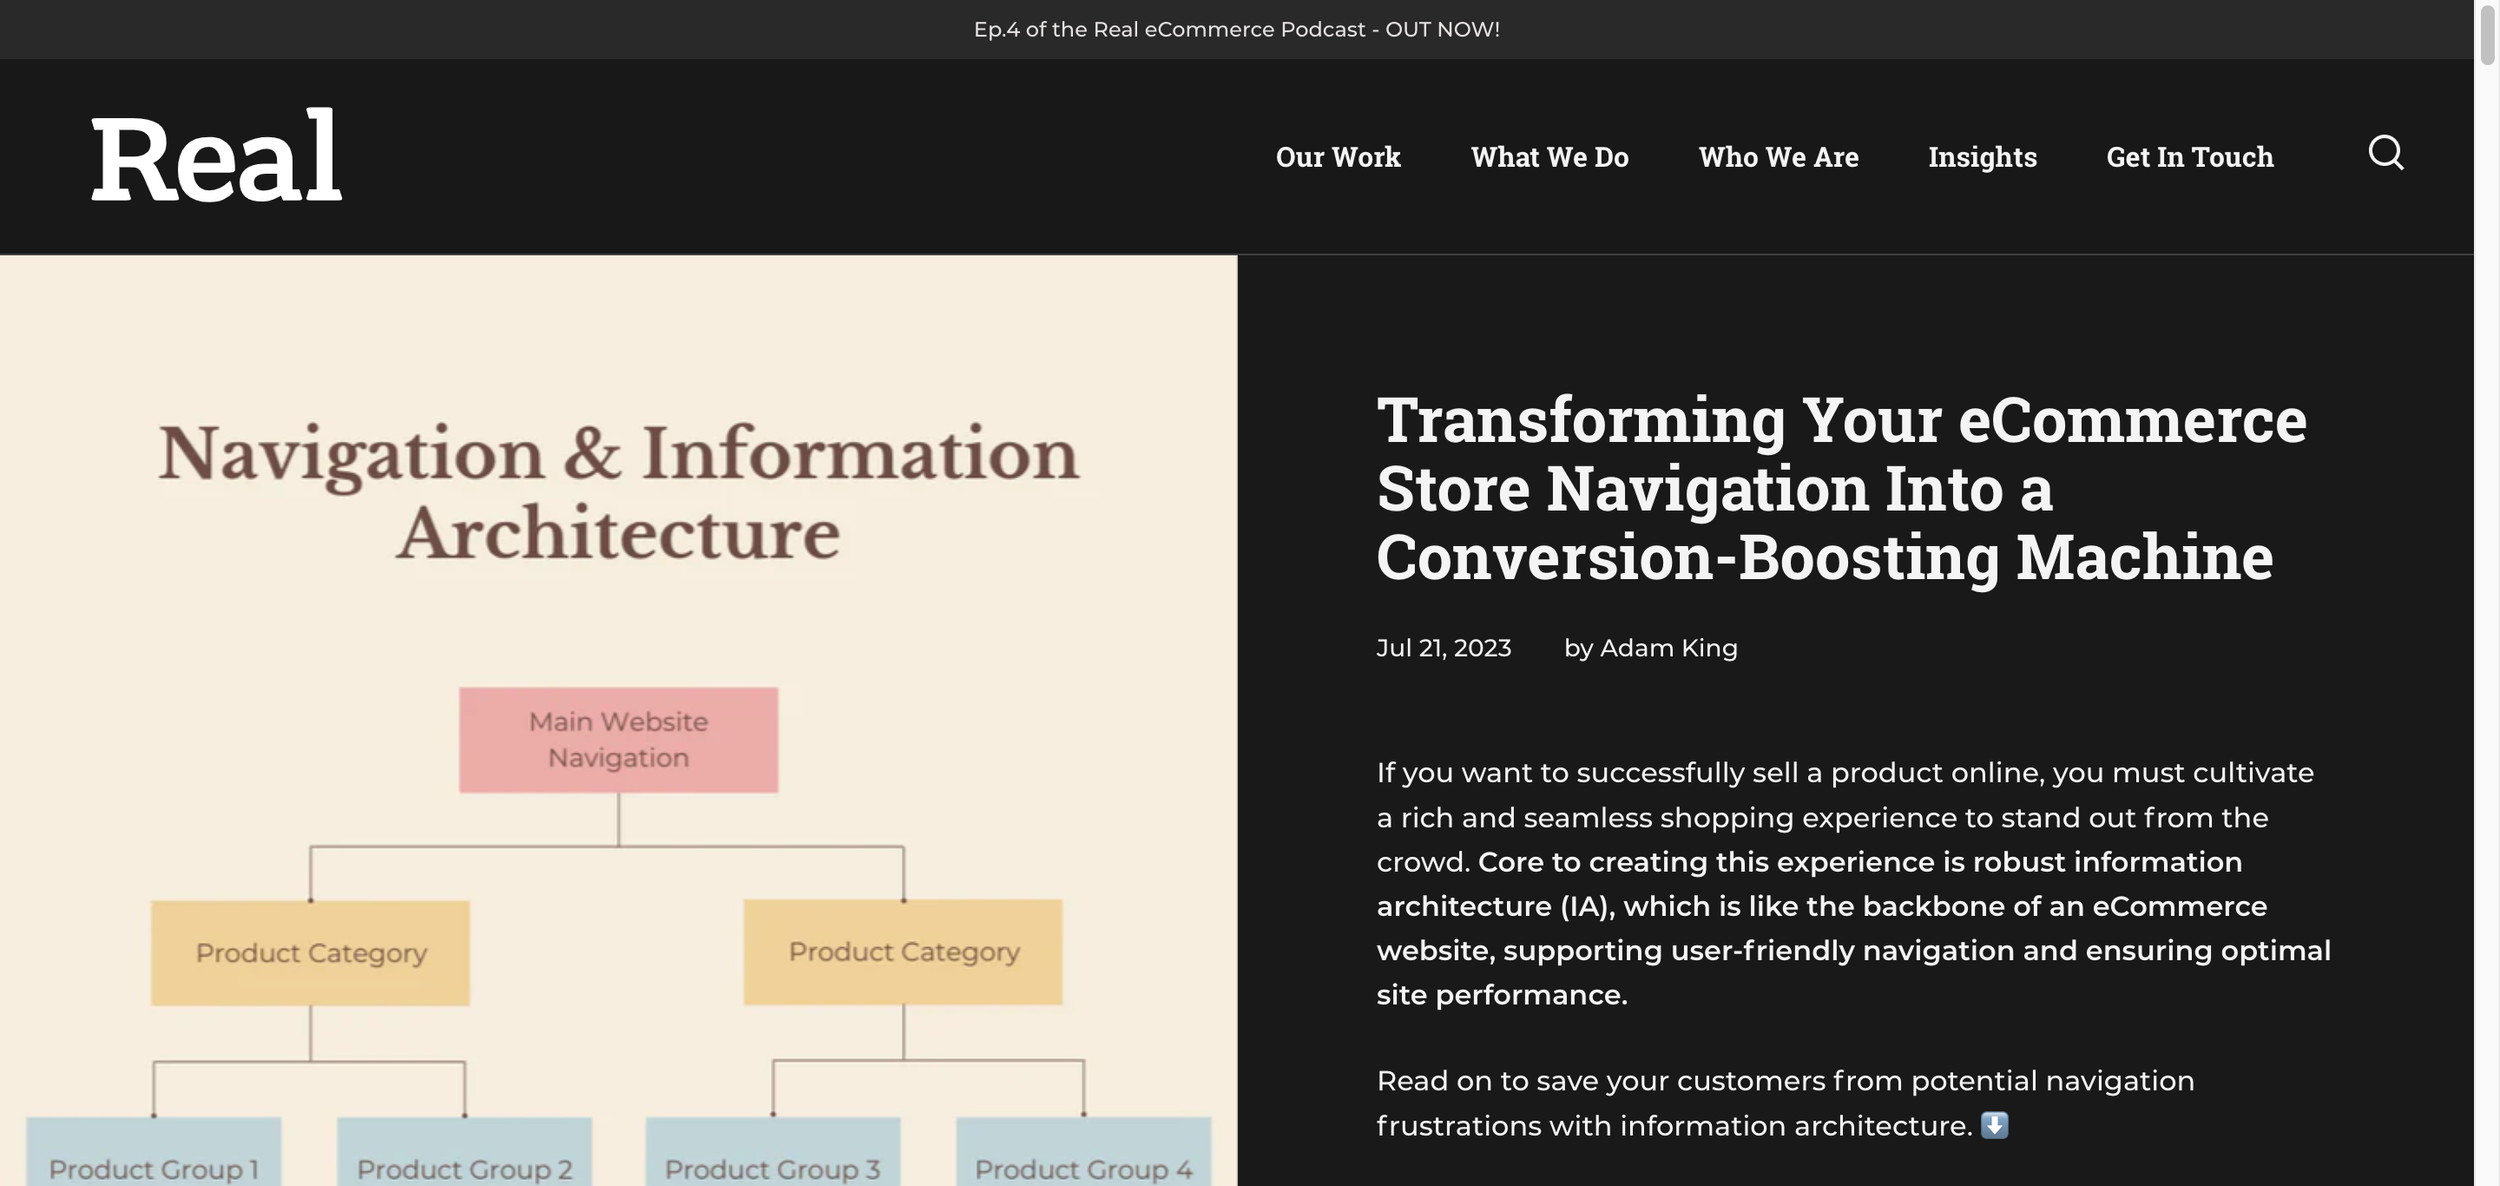Screen dimensions: 2500x1186
Task: Go to the Insights page
Action: pos(1982,157)
